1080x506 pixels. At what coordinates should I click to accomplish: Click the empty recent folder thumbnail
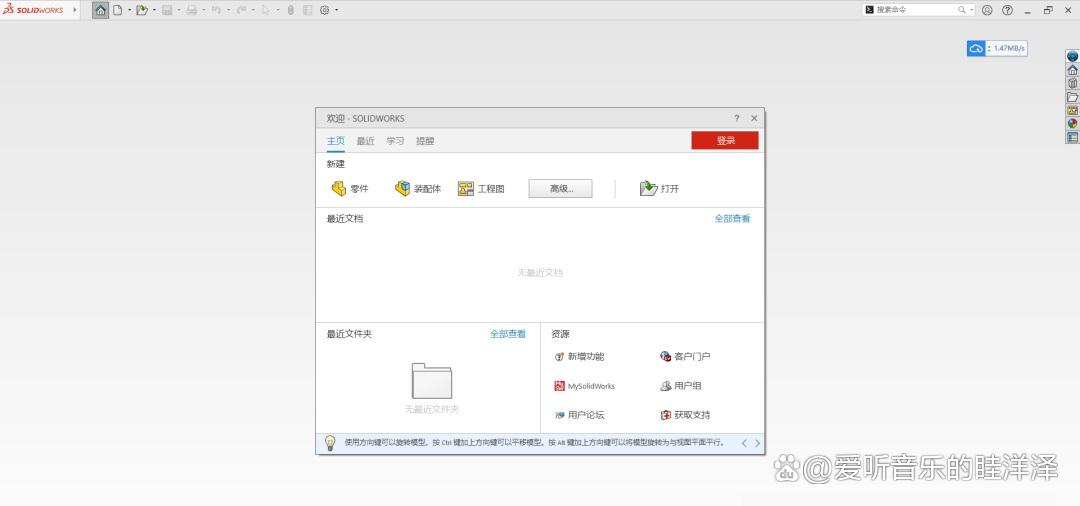tap(432, 381)
